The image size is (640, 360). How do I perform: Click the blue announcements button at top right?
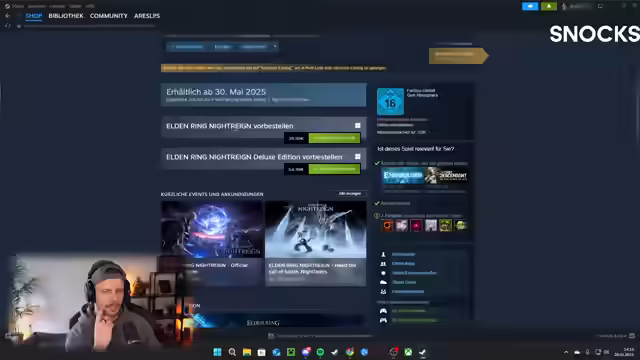pyautogui.click(x=530, y=6)
